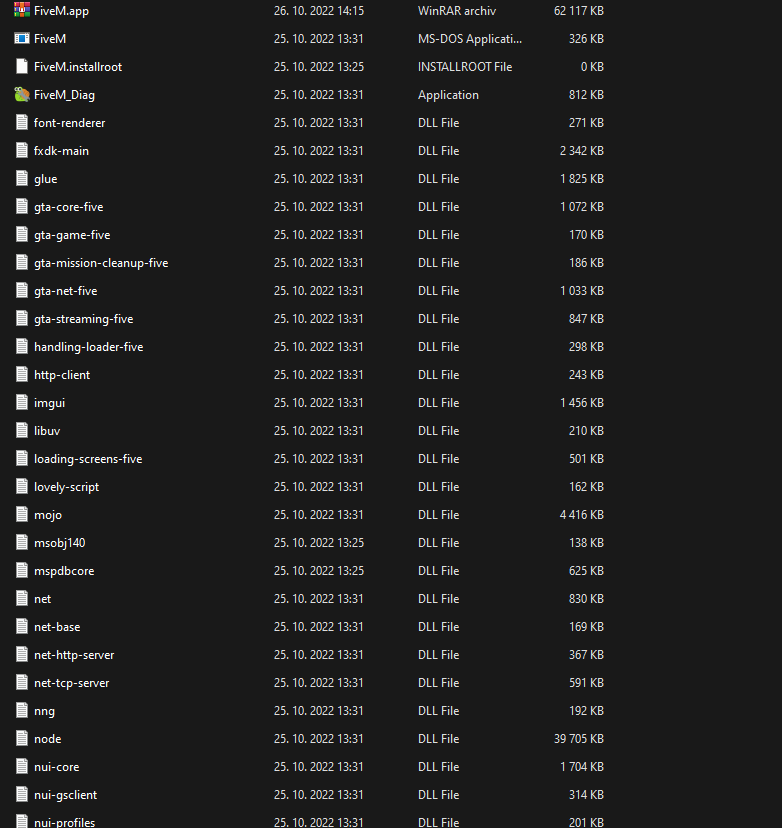Click the MS-DOS application icon beside FiveM
782x828 pixels.
(x=22, y=38)
